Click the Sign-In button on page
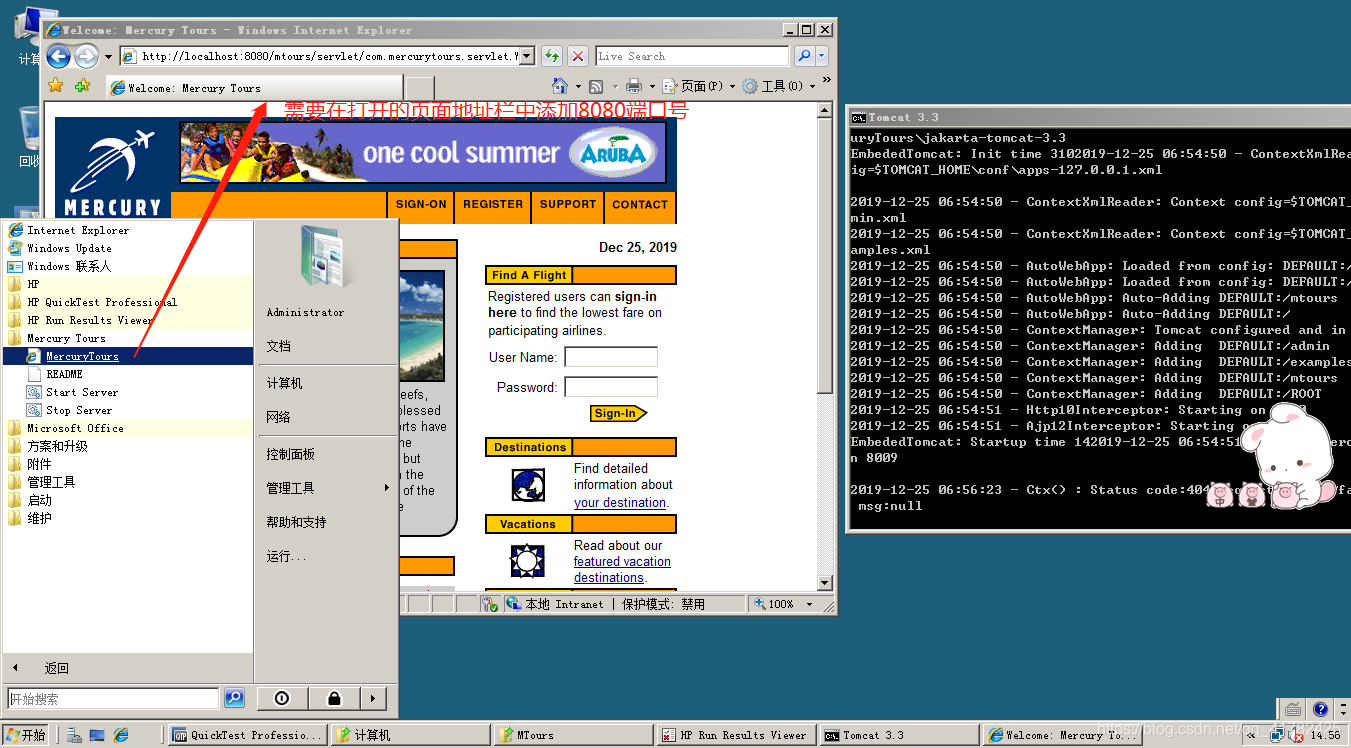Screen dimensions: 1351x748 [618, 413]
